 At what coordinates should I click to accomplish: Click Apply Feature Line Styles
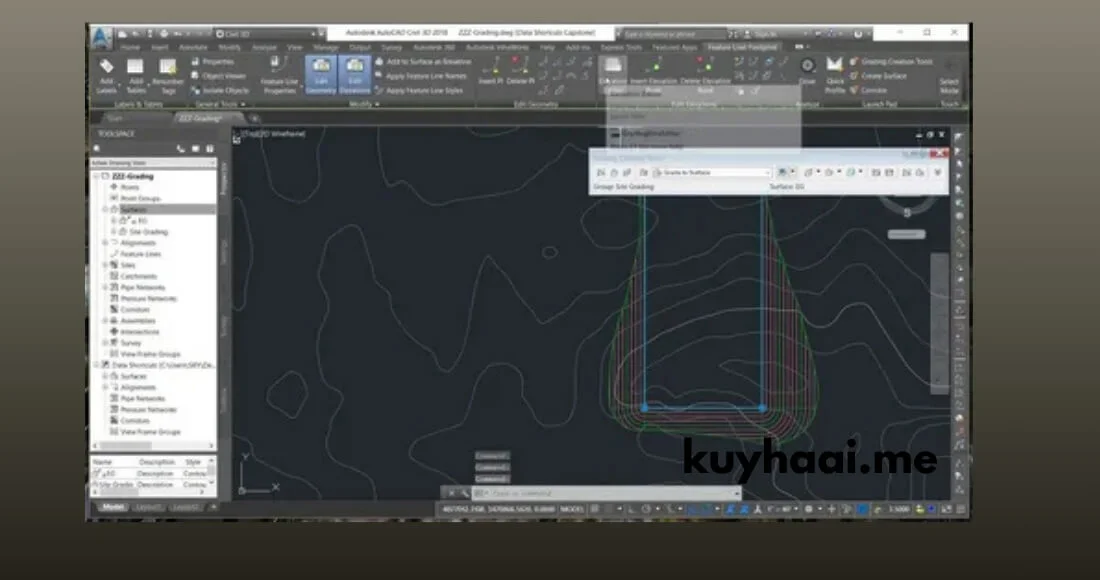pyautogui.click(x=419, y=90)
